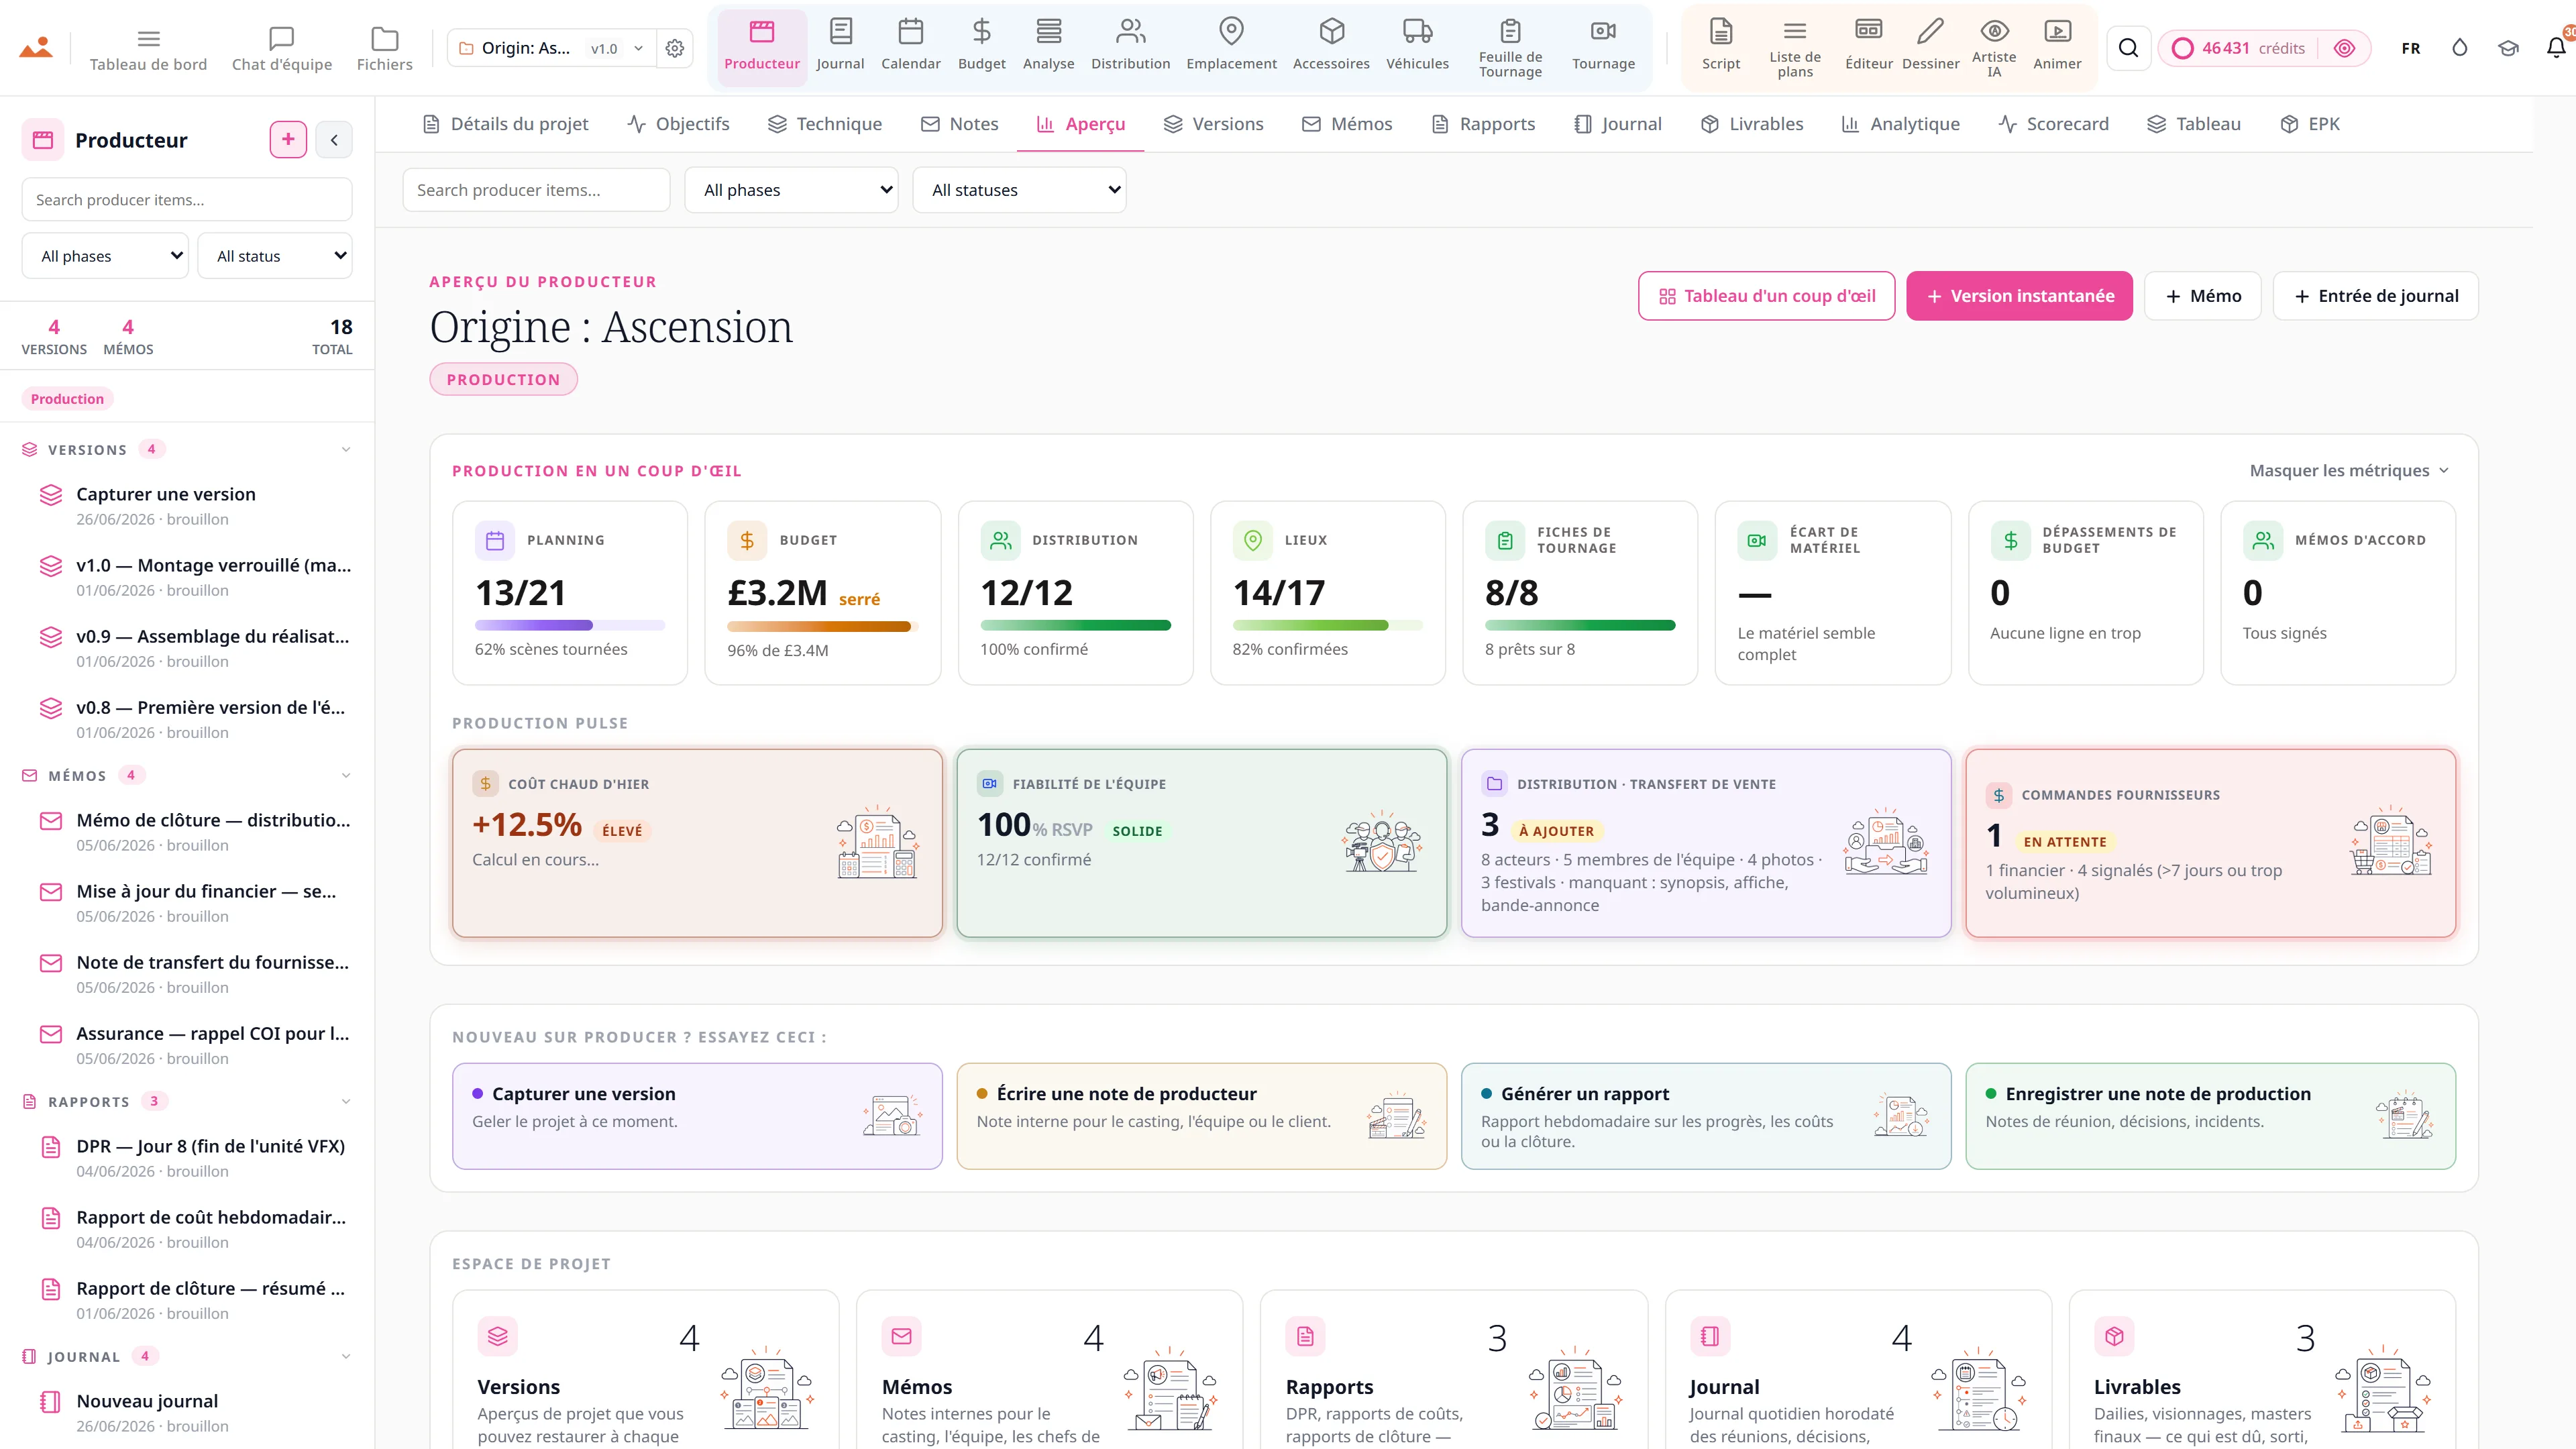This screenshot has height=1449, width=2576.
Task: Click the + Mémo button
Action: (x=2202, y=296)
